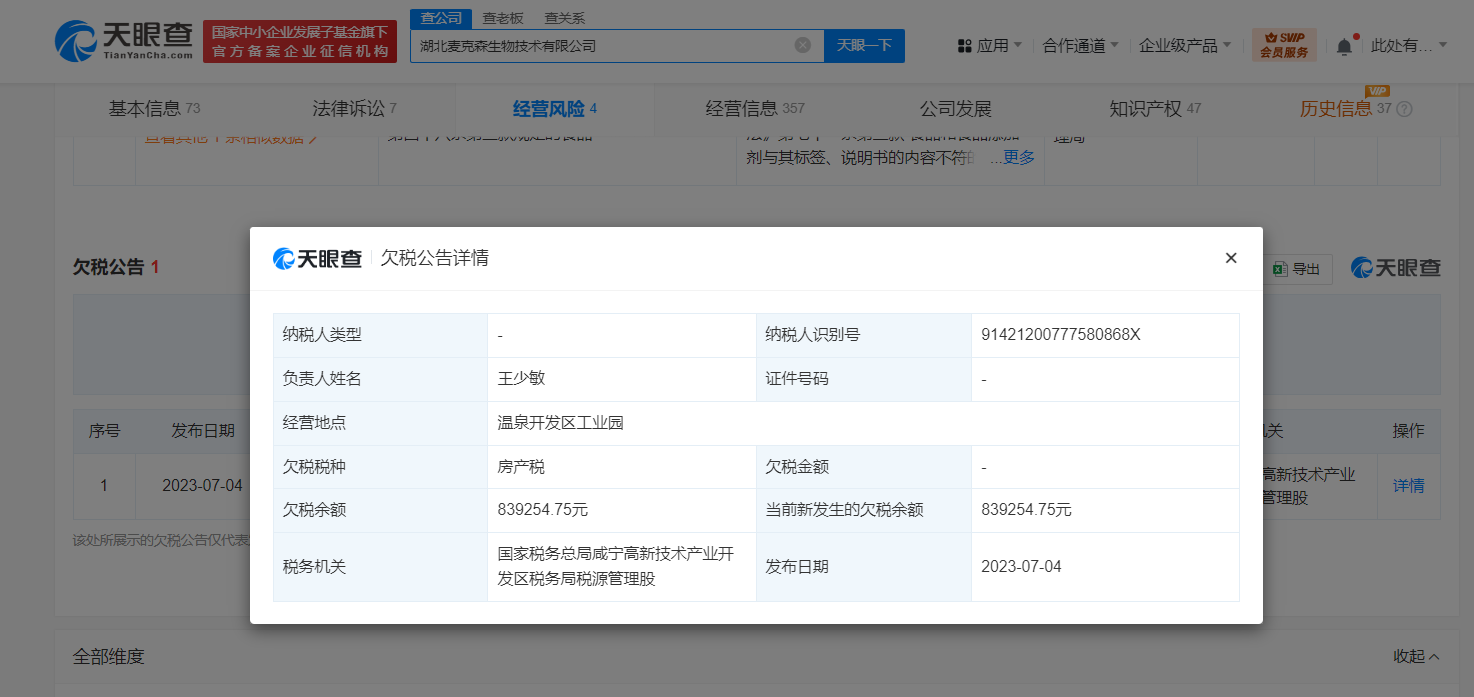Click the 欠税余额 value 839254.75元
Viewport: 1474px width, 697px height.
click(x=542, y=510)
